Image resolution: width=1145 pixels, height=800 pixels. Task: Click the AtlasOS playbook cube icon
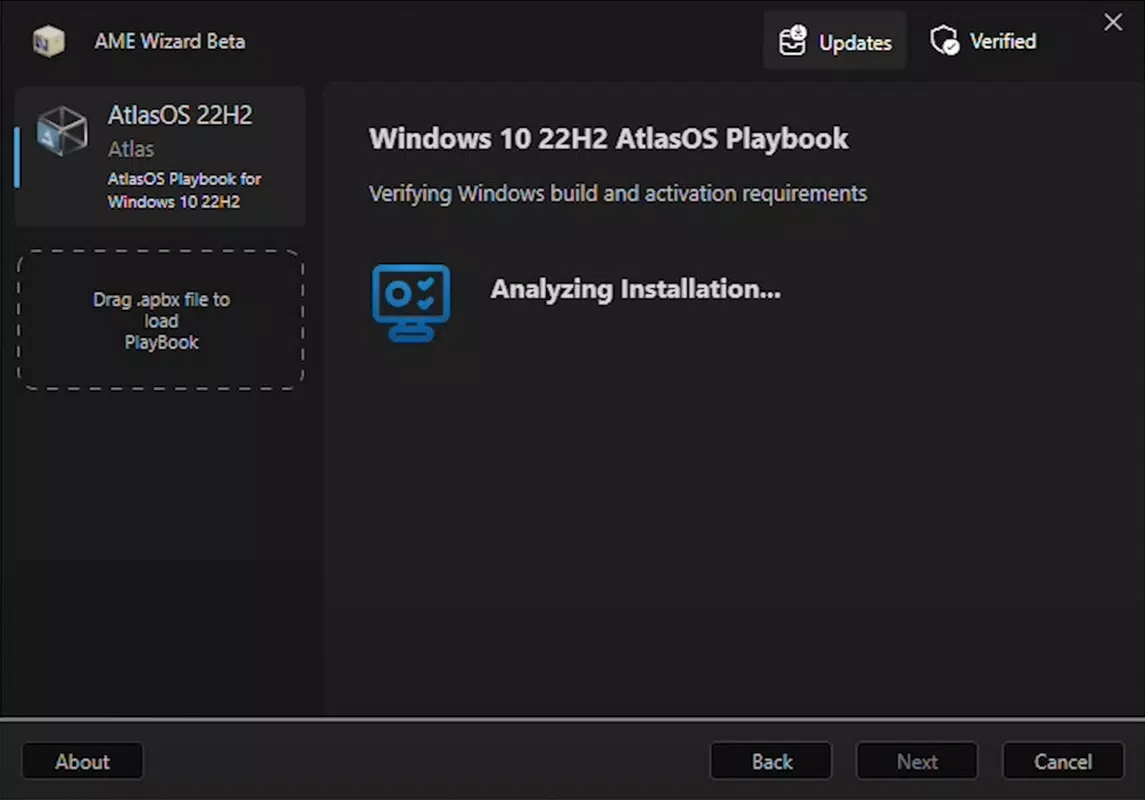[62, 131]
